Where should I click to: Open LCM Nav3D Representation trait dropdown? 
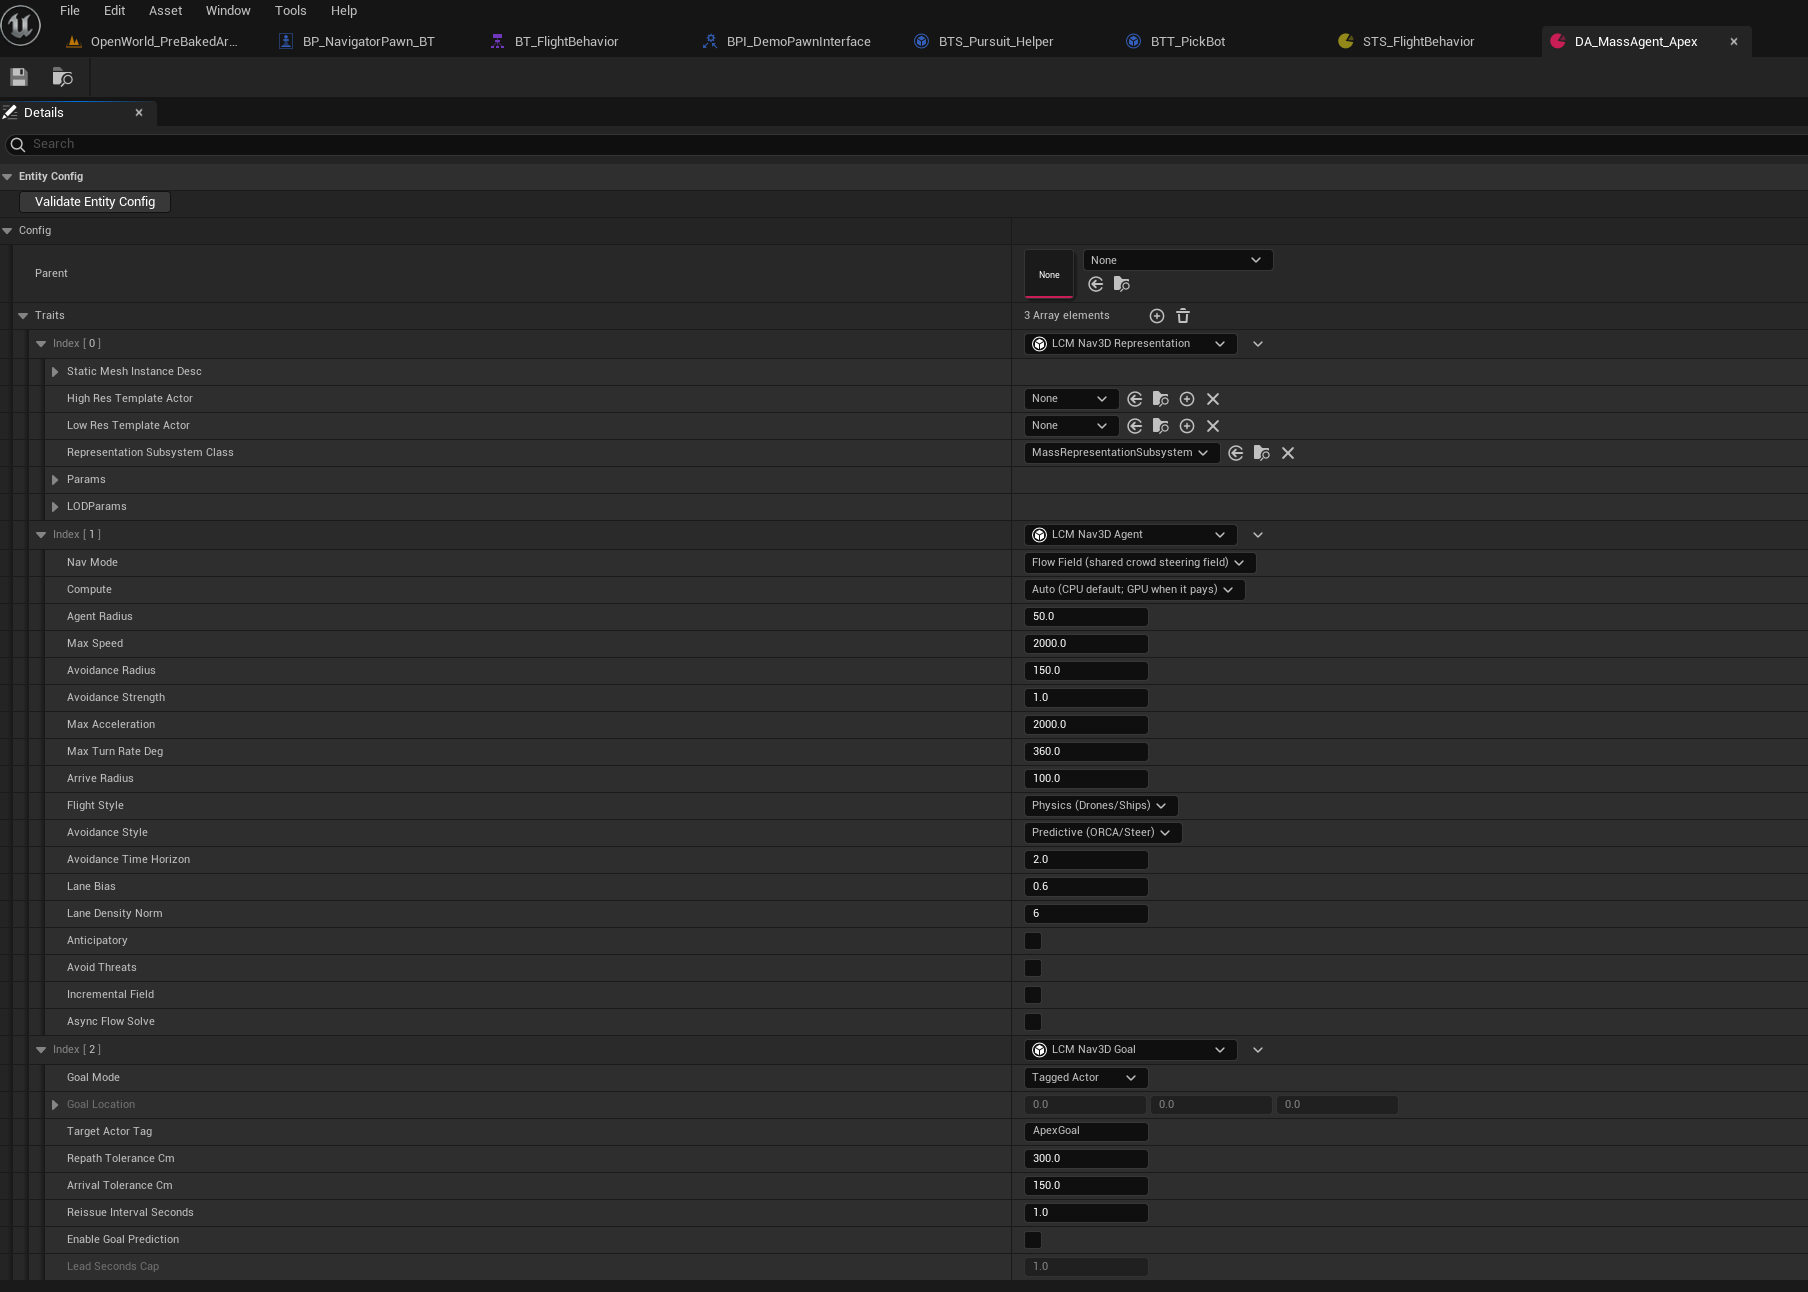[x=1130, y=344]
